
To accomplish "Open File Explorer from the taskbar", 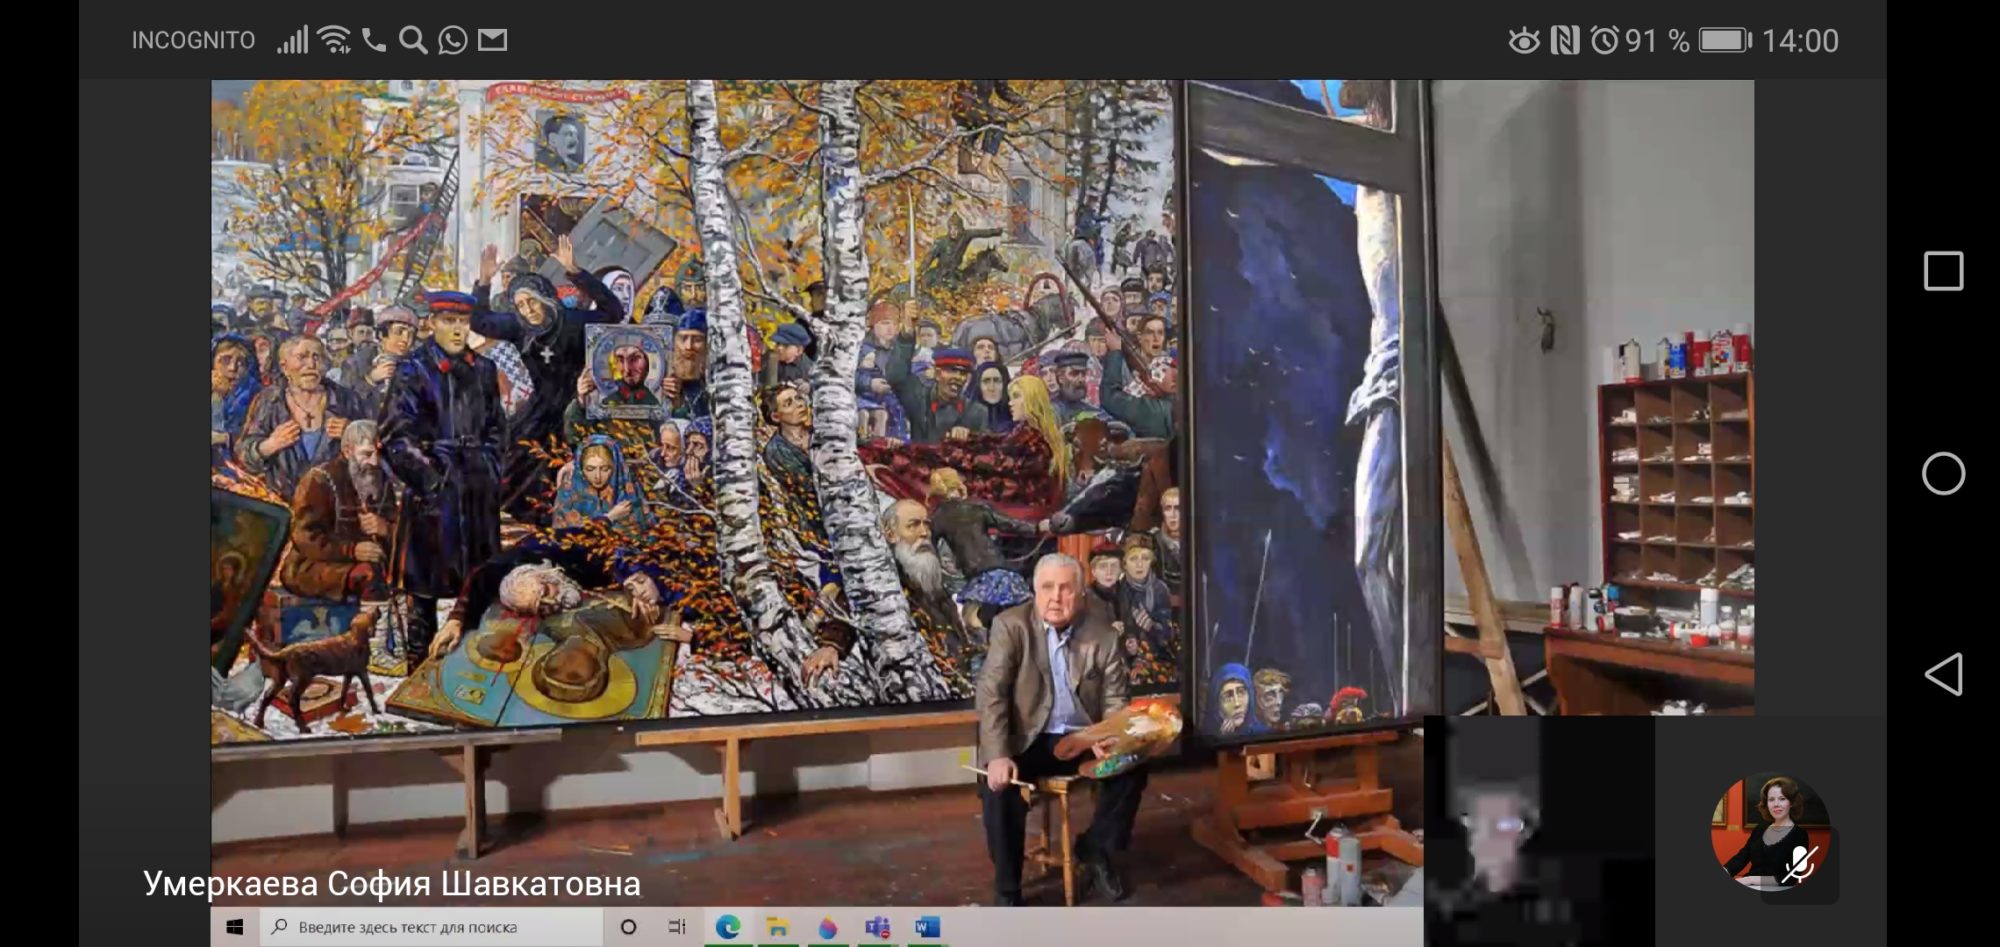I will [x=777, y=927].
